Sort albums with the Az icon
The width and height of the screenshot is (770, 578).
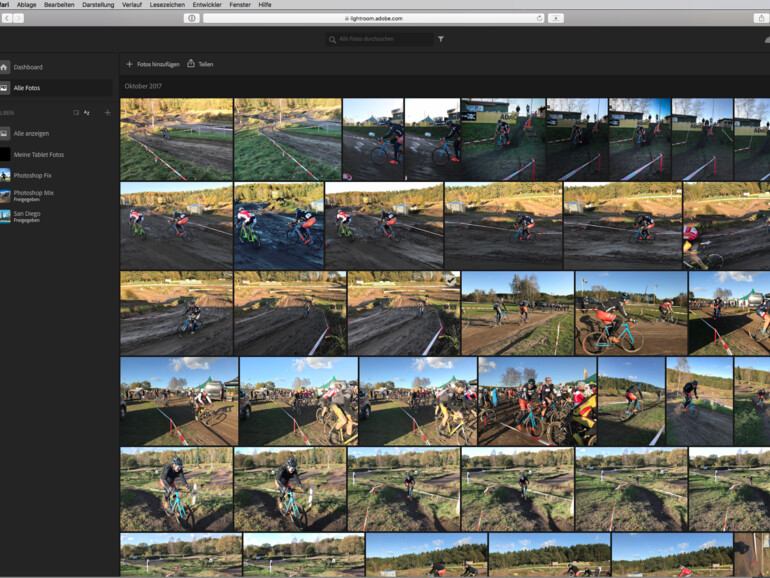pyautogui.click(x=87, y=112)
